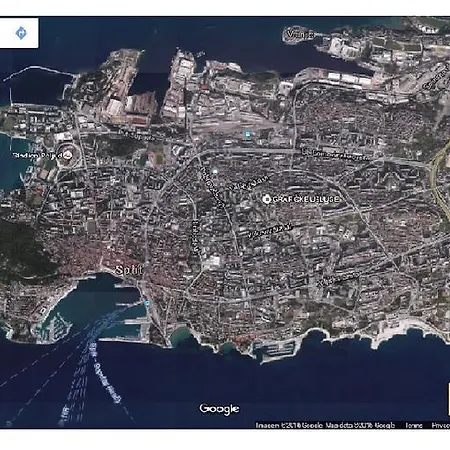Image resolution: width=450 pixels, height=450 pixels.
Task: Open the Privacy link in map footer
Action: pyautogui.click(x=441, y=425)
